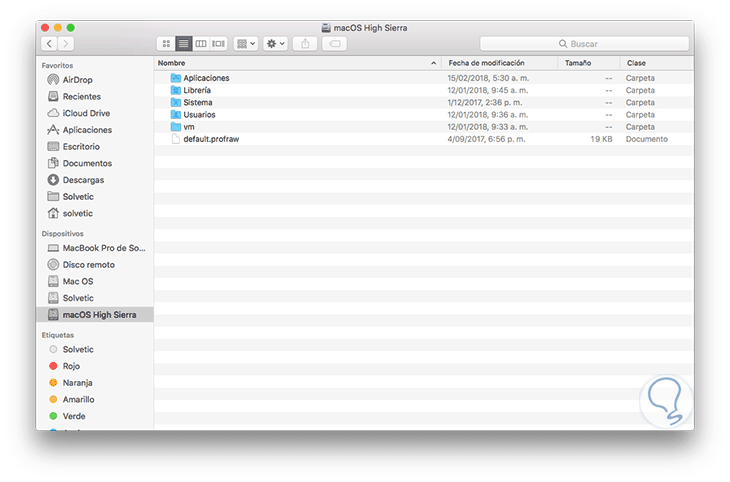Screen dimensions: 730x482
Task: Select the Usuarios folder row
Action: click(x=424, y=115)
